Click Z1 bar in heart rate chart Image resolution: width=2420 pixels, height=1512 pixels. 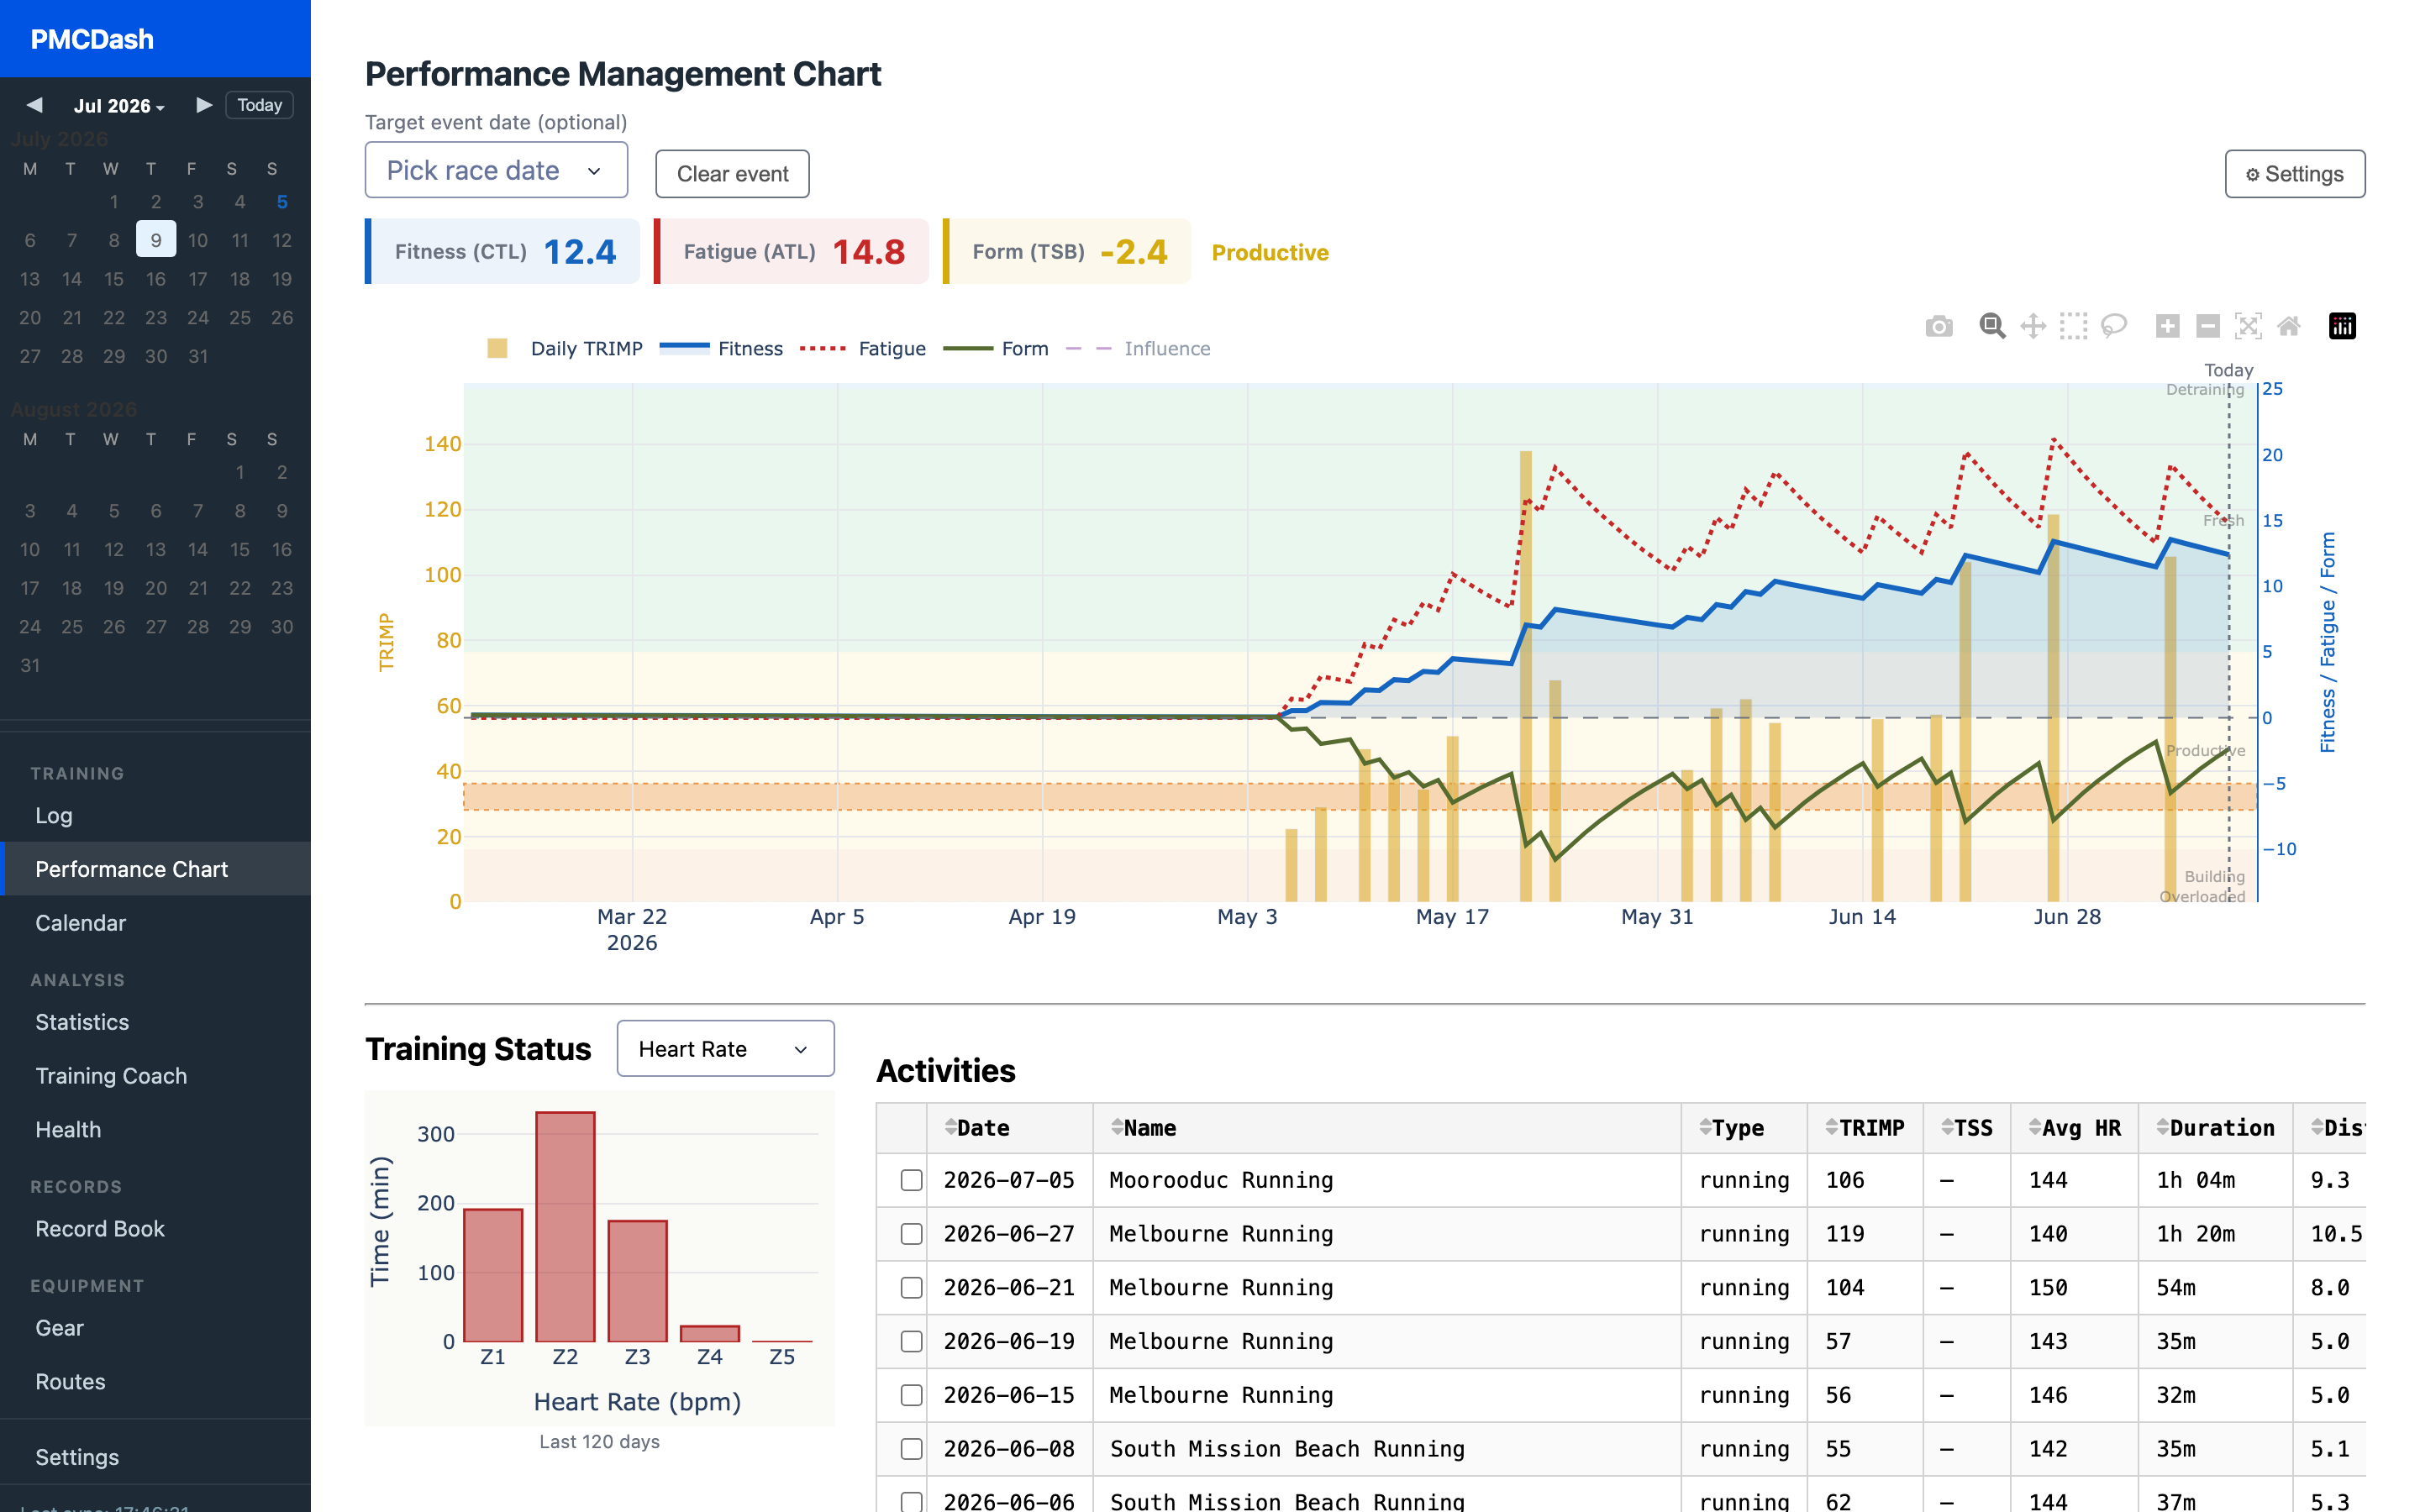(x=493, y=1275)
